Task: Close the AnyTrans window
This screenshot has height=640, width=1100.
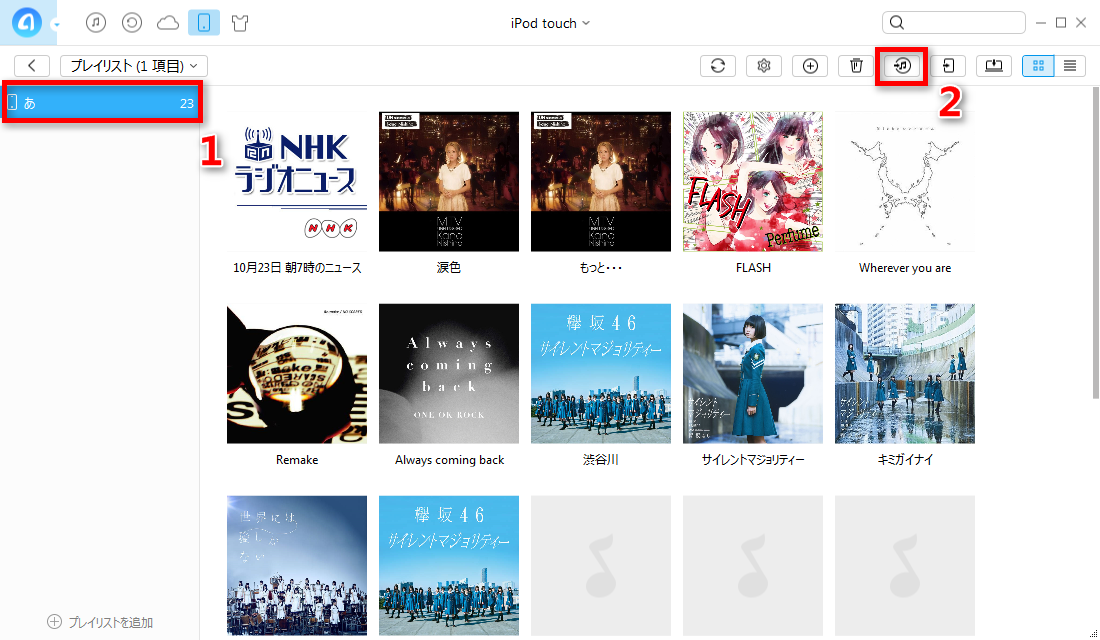Action: click(x=1081, y=23)
